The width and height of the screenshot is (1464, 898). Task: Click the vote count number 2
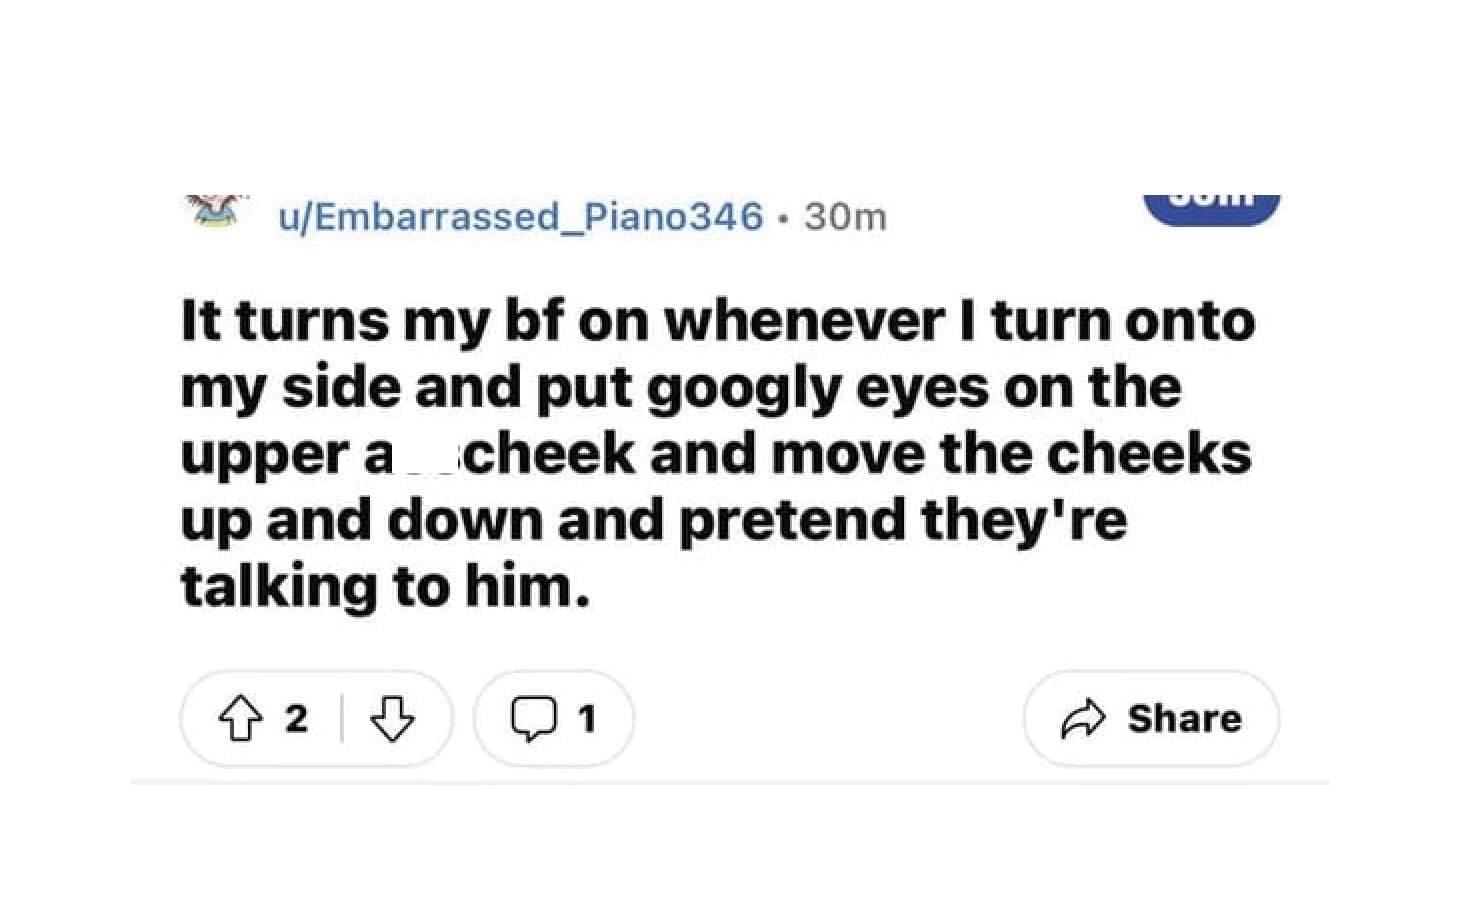tap(296, 719)
